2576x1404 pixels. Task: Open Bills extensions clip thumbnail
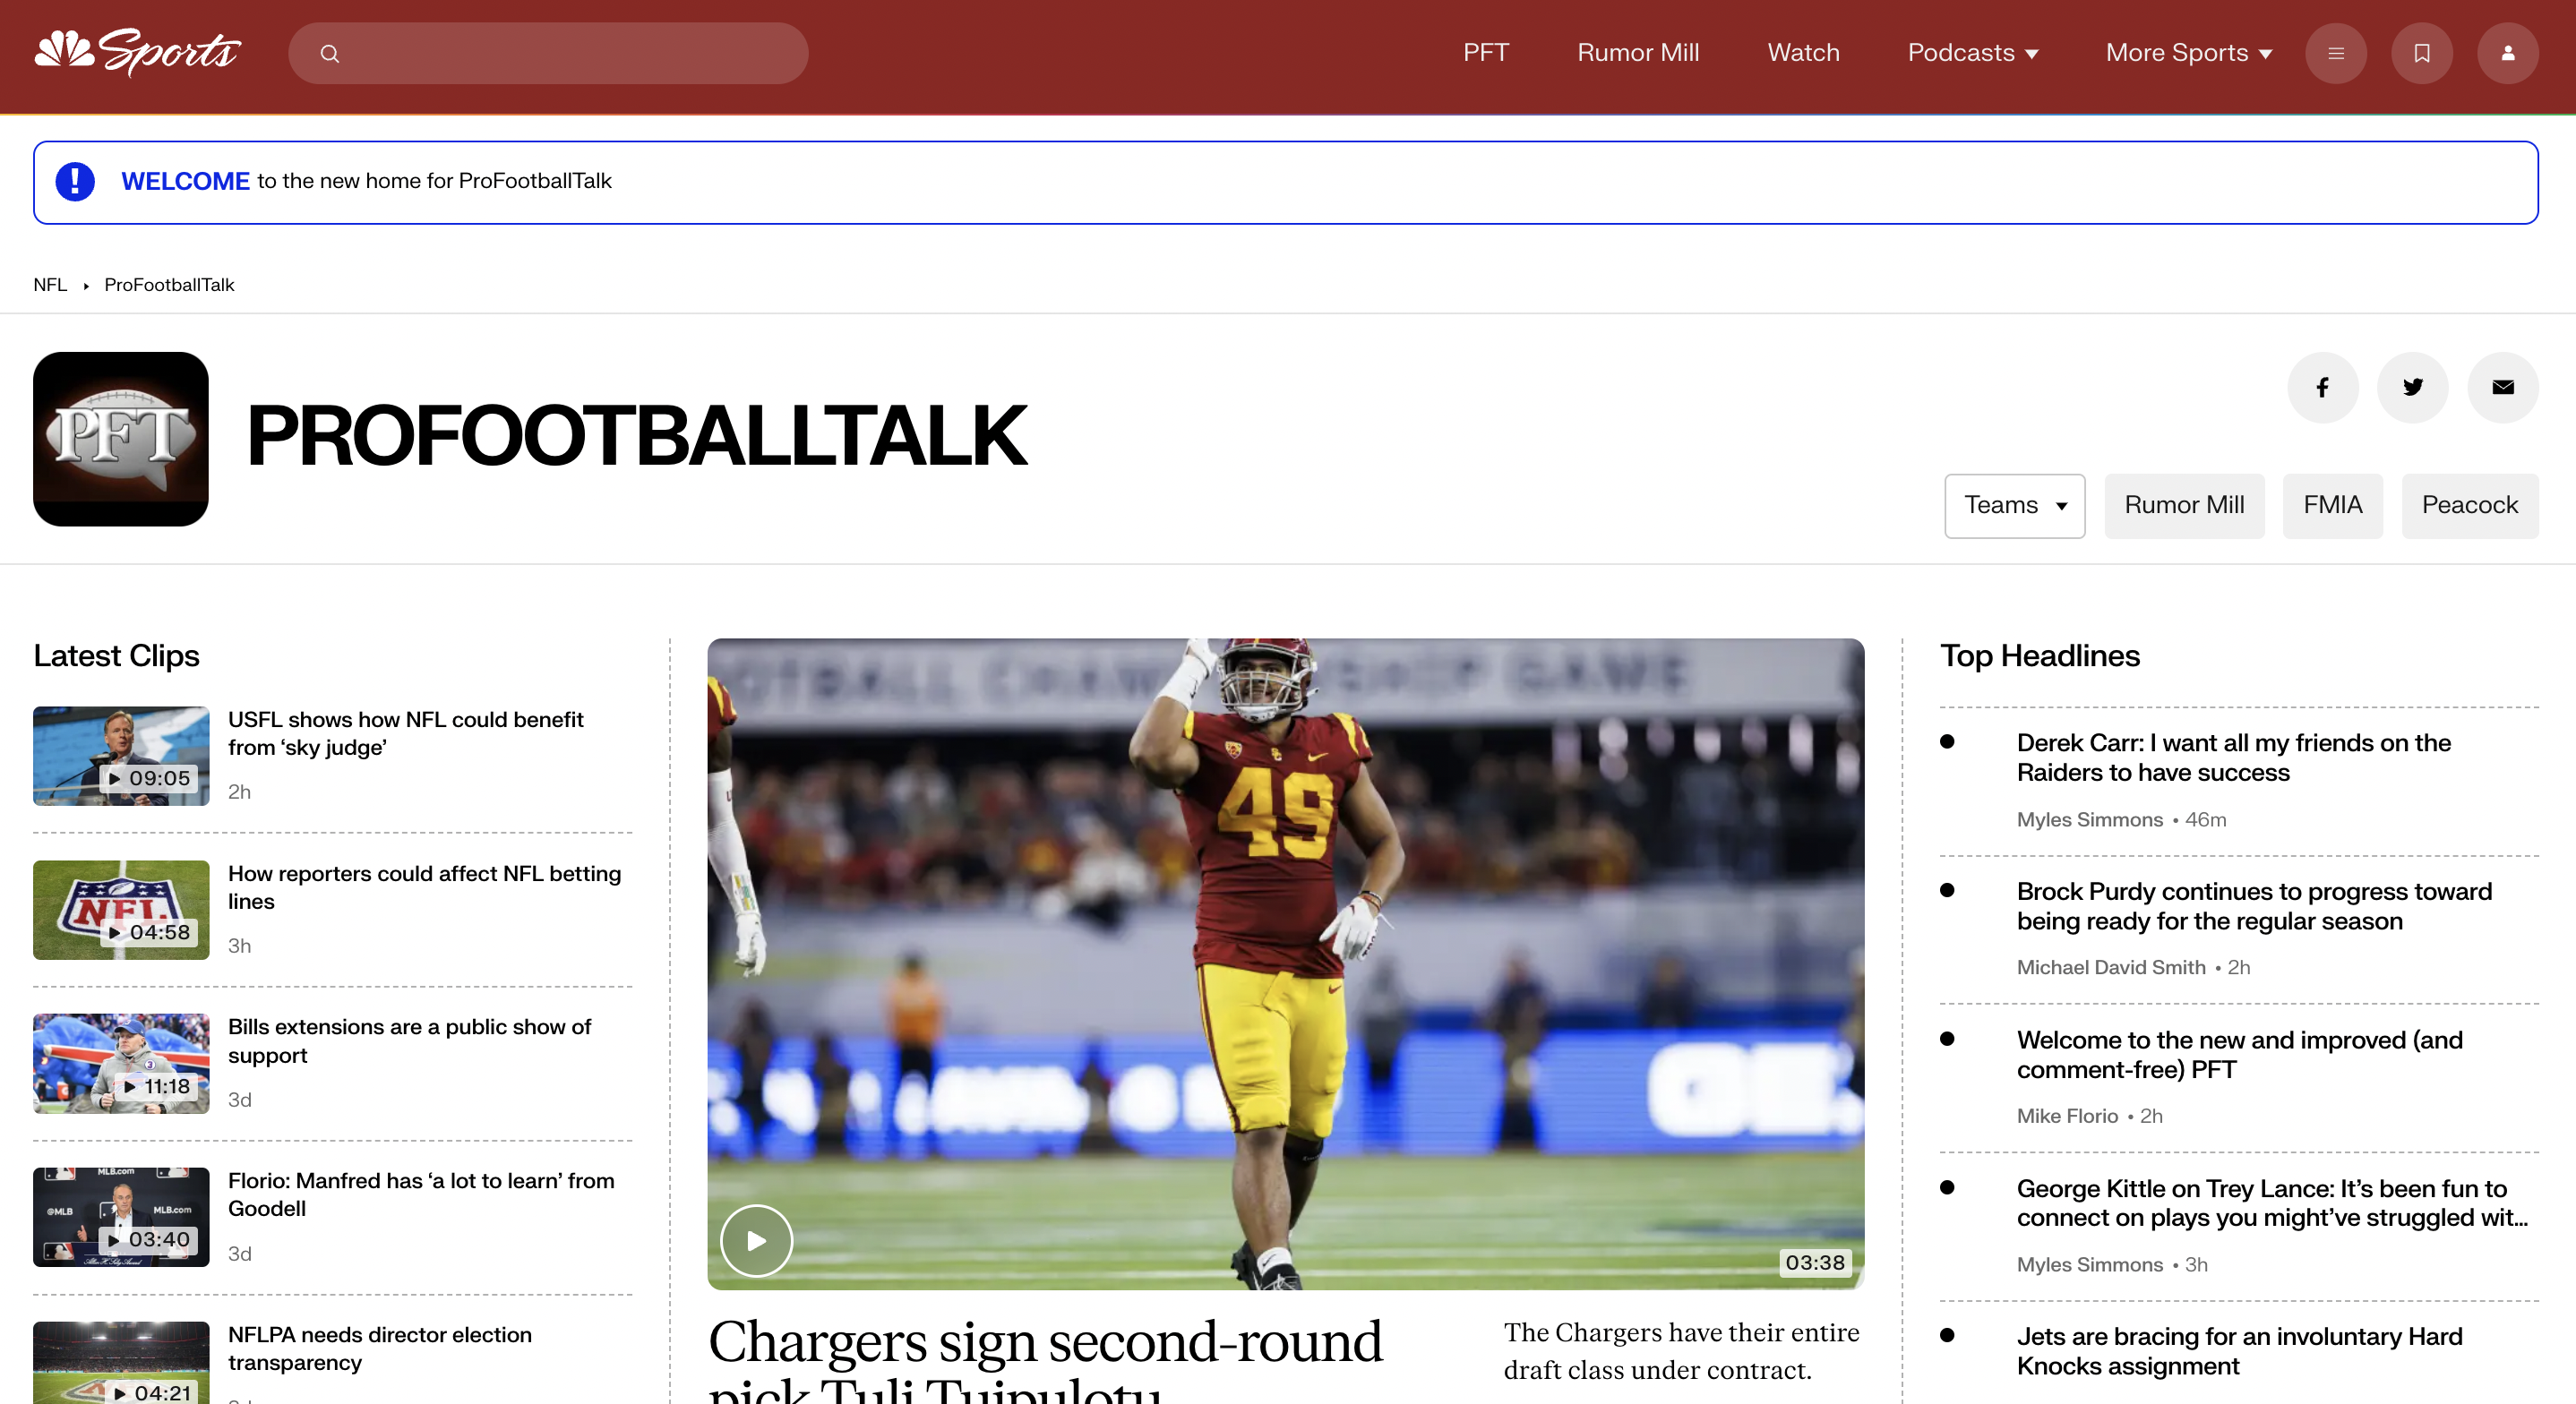tap(121, 1064)
